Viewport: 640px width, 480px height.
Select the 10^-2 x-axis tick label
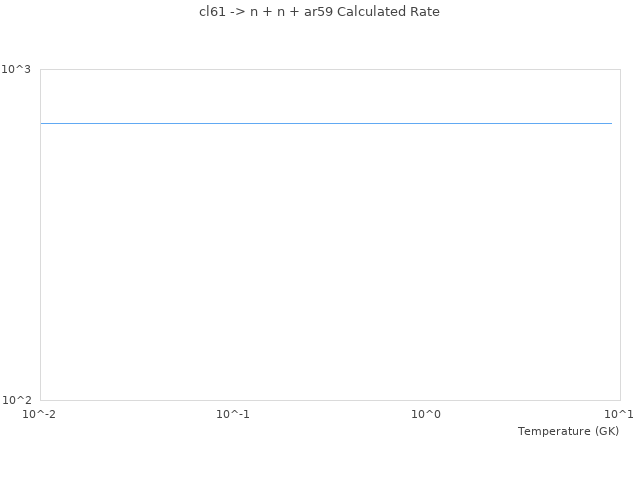click(40, 414)
